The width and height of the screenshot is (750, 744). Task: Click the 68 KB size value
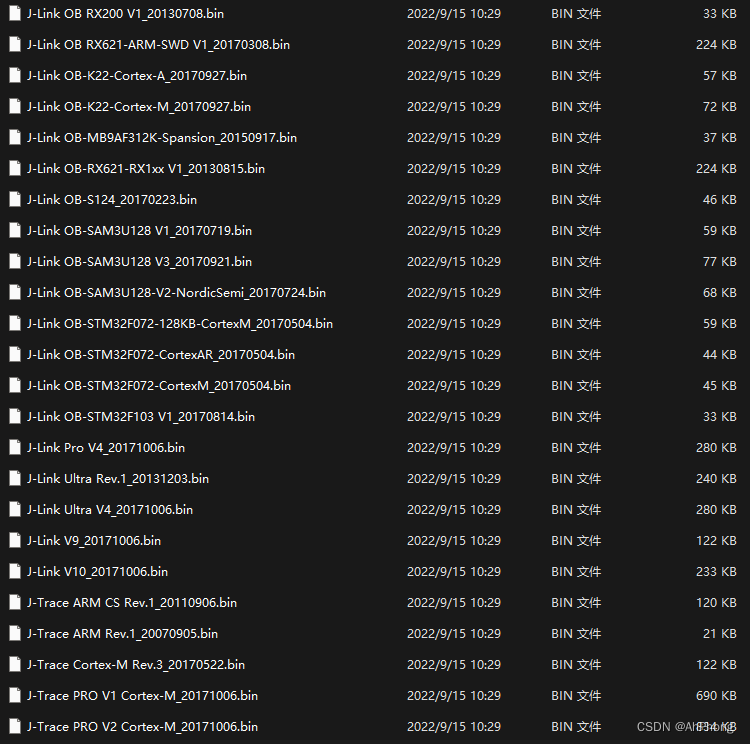coord(719,292)
